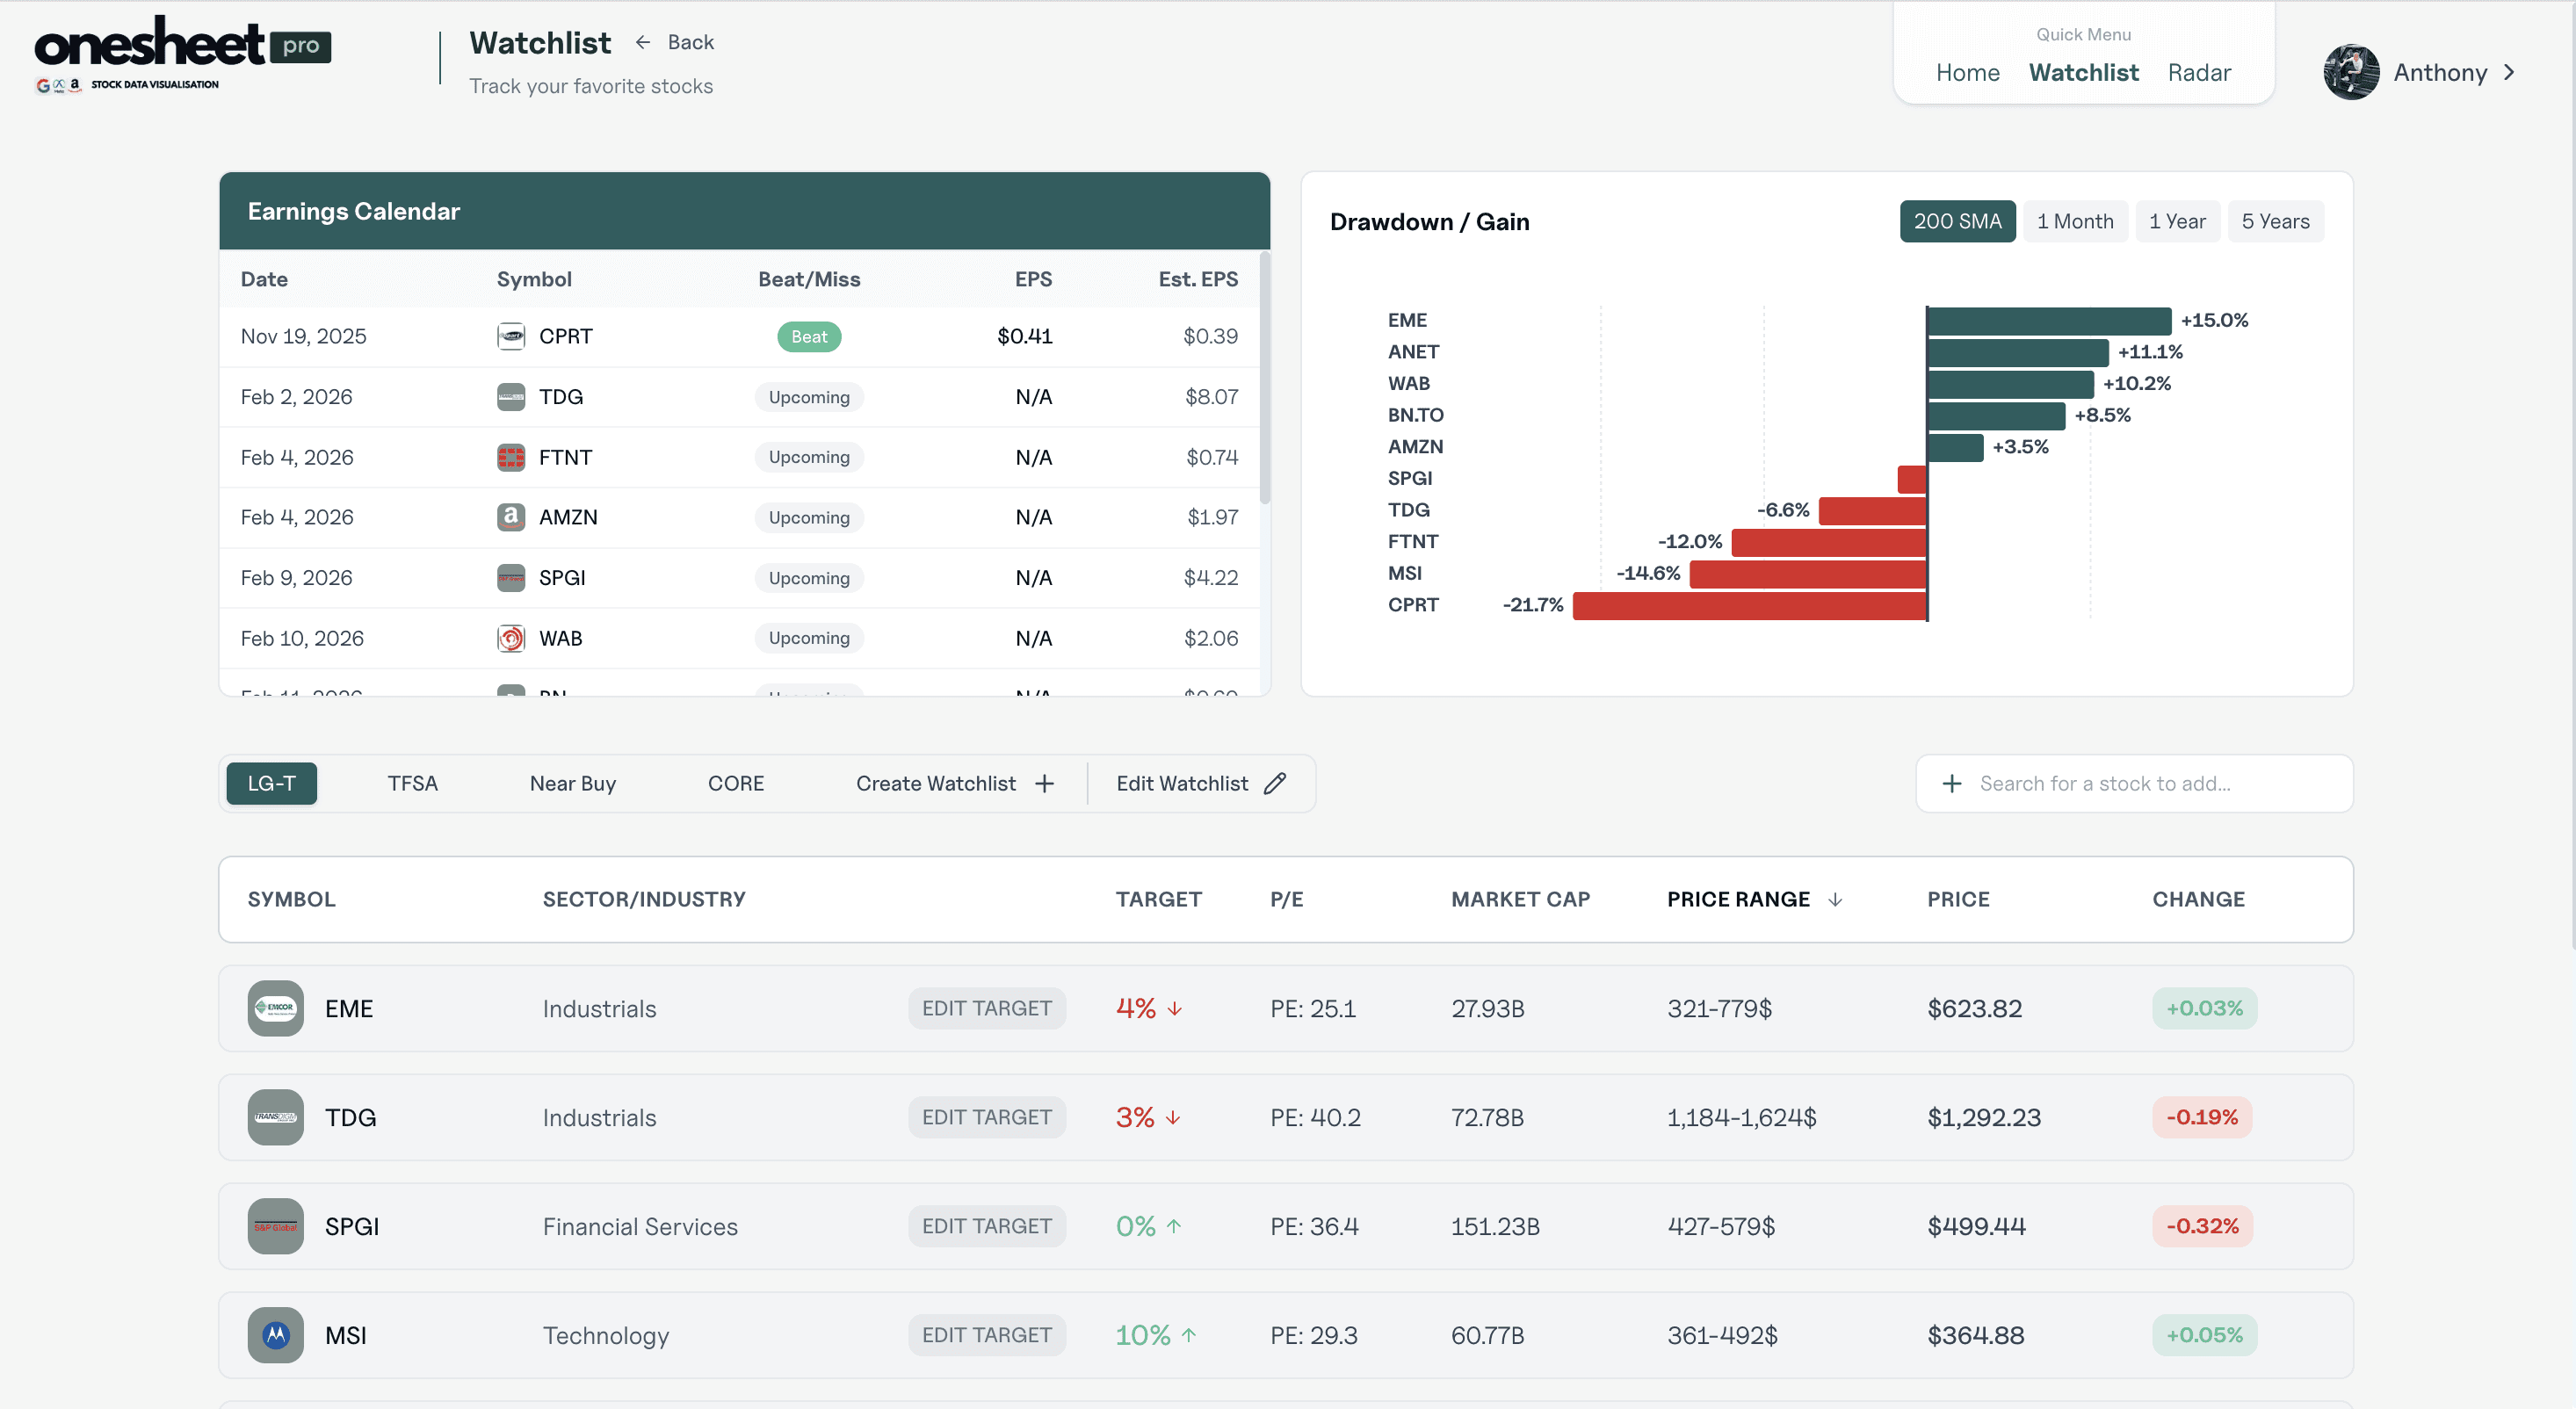The image size is (2576, 1409).
Task: Open the Edit Watchlist pencil icon
Action: pos(1274,783)
